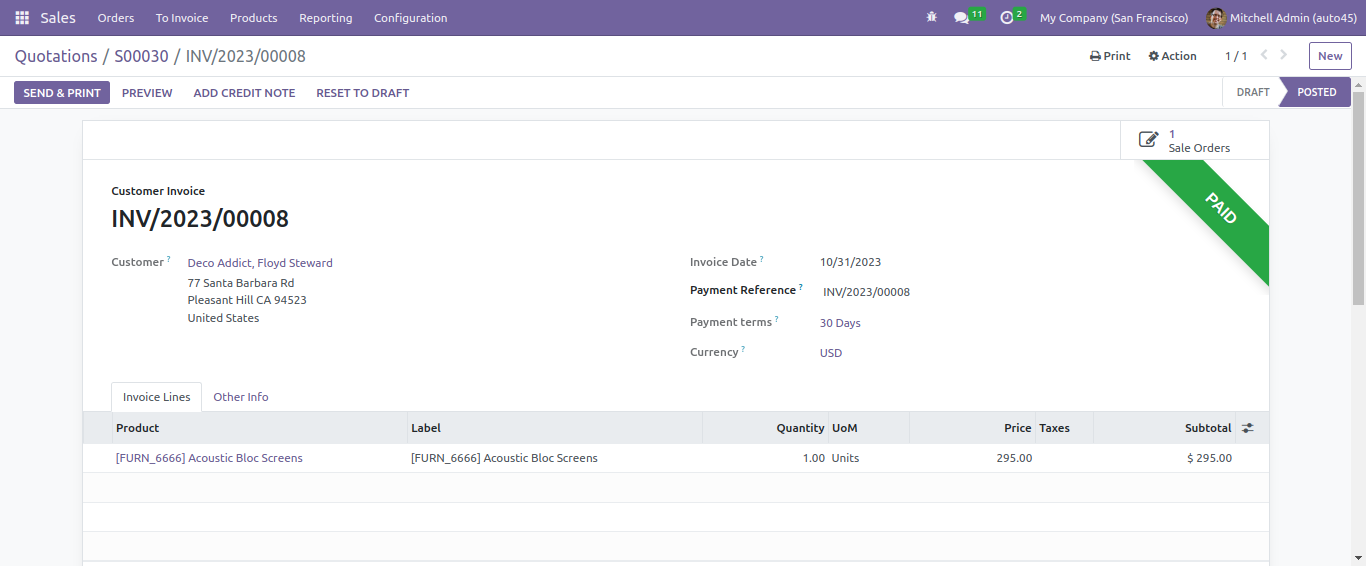Select the Draft status stage
This screenshot has width=1366, height=566.
click(x=1252, y=92)
